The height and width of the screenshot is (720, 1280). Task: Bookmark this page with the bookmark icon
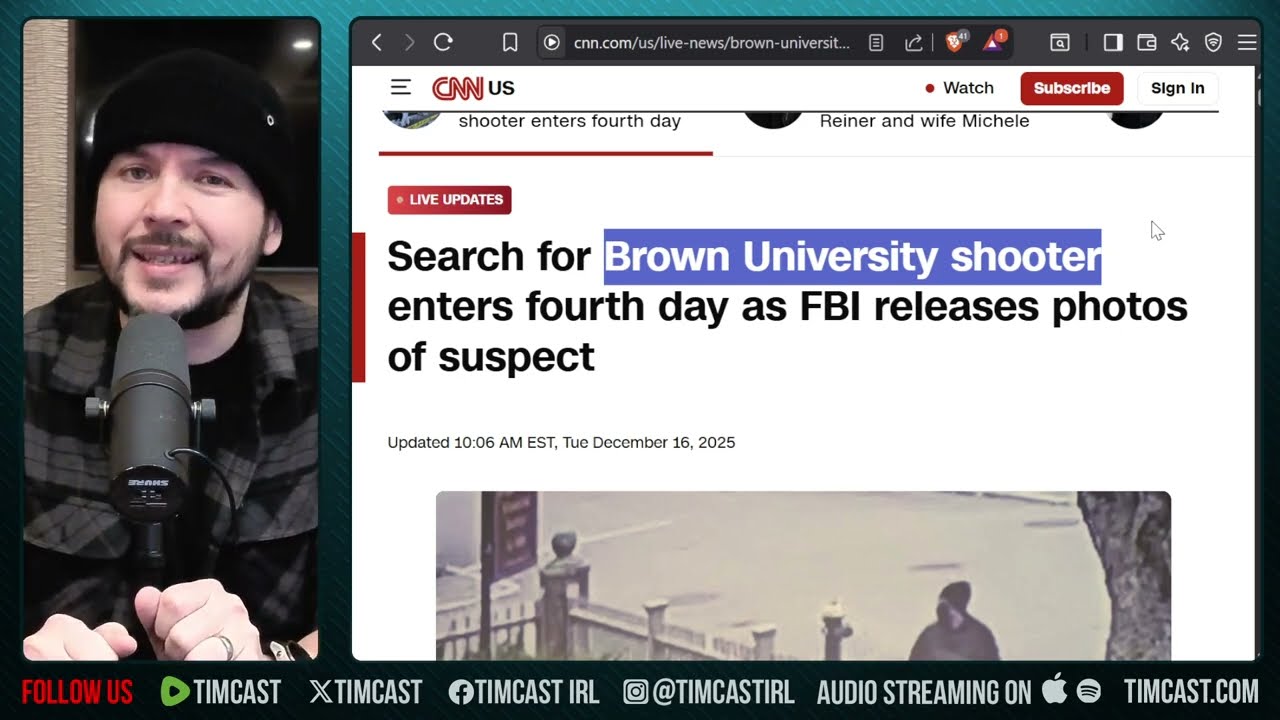coord(510,42)
